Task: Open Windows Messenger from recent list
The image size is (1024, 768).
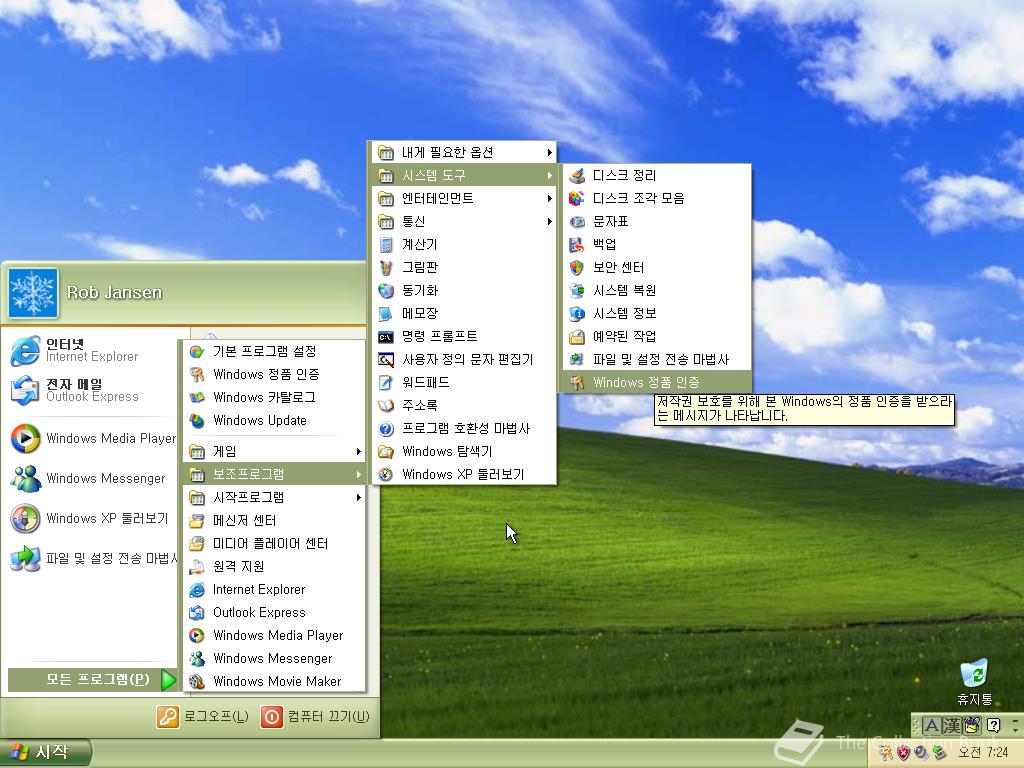Action: point(91,479)
